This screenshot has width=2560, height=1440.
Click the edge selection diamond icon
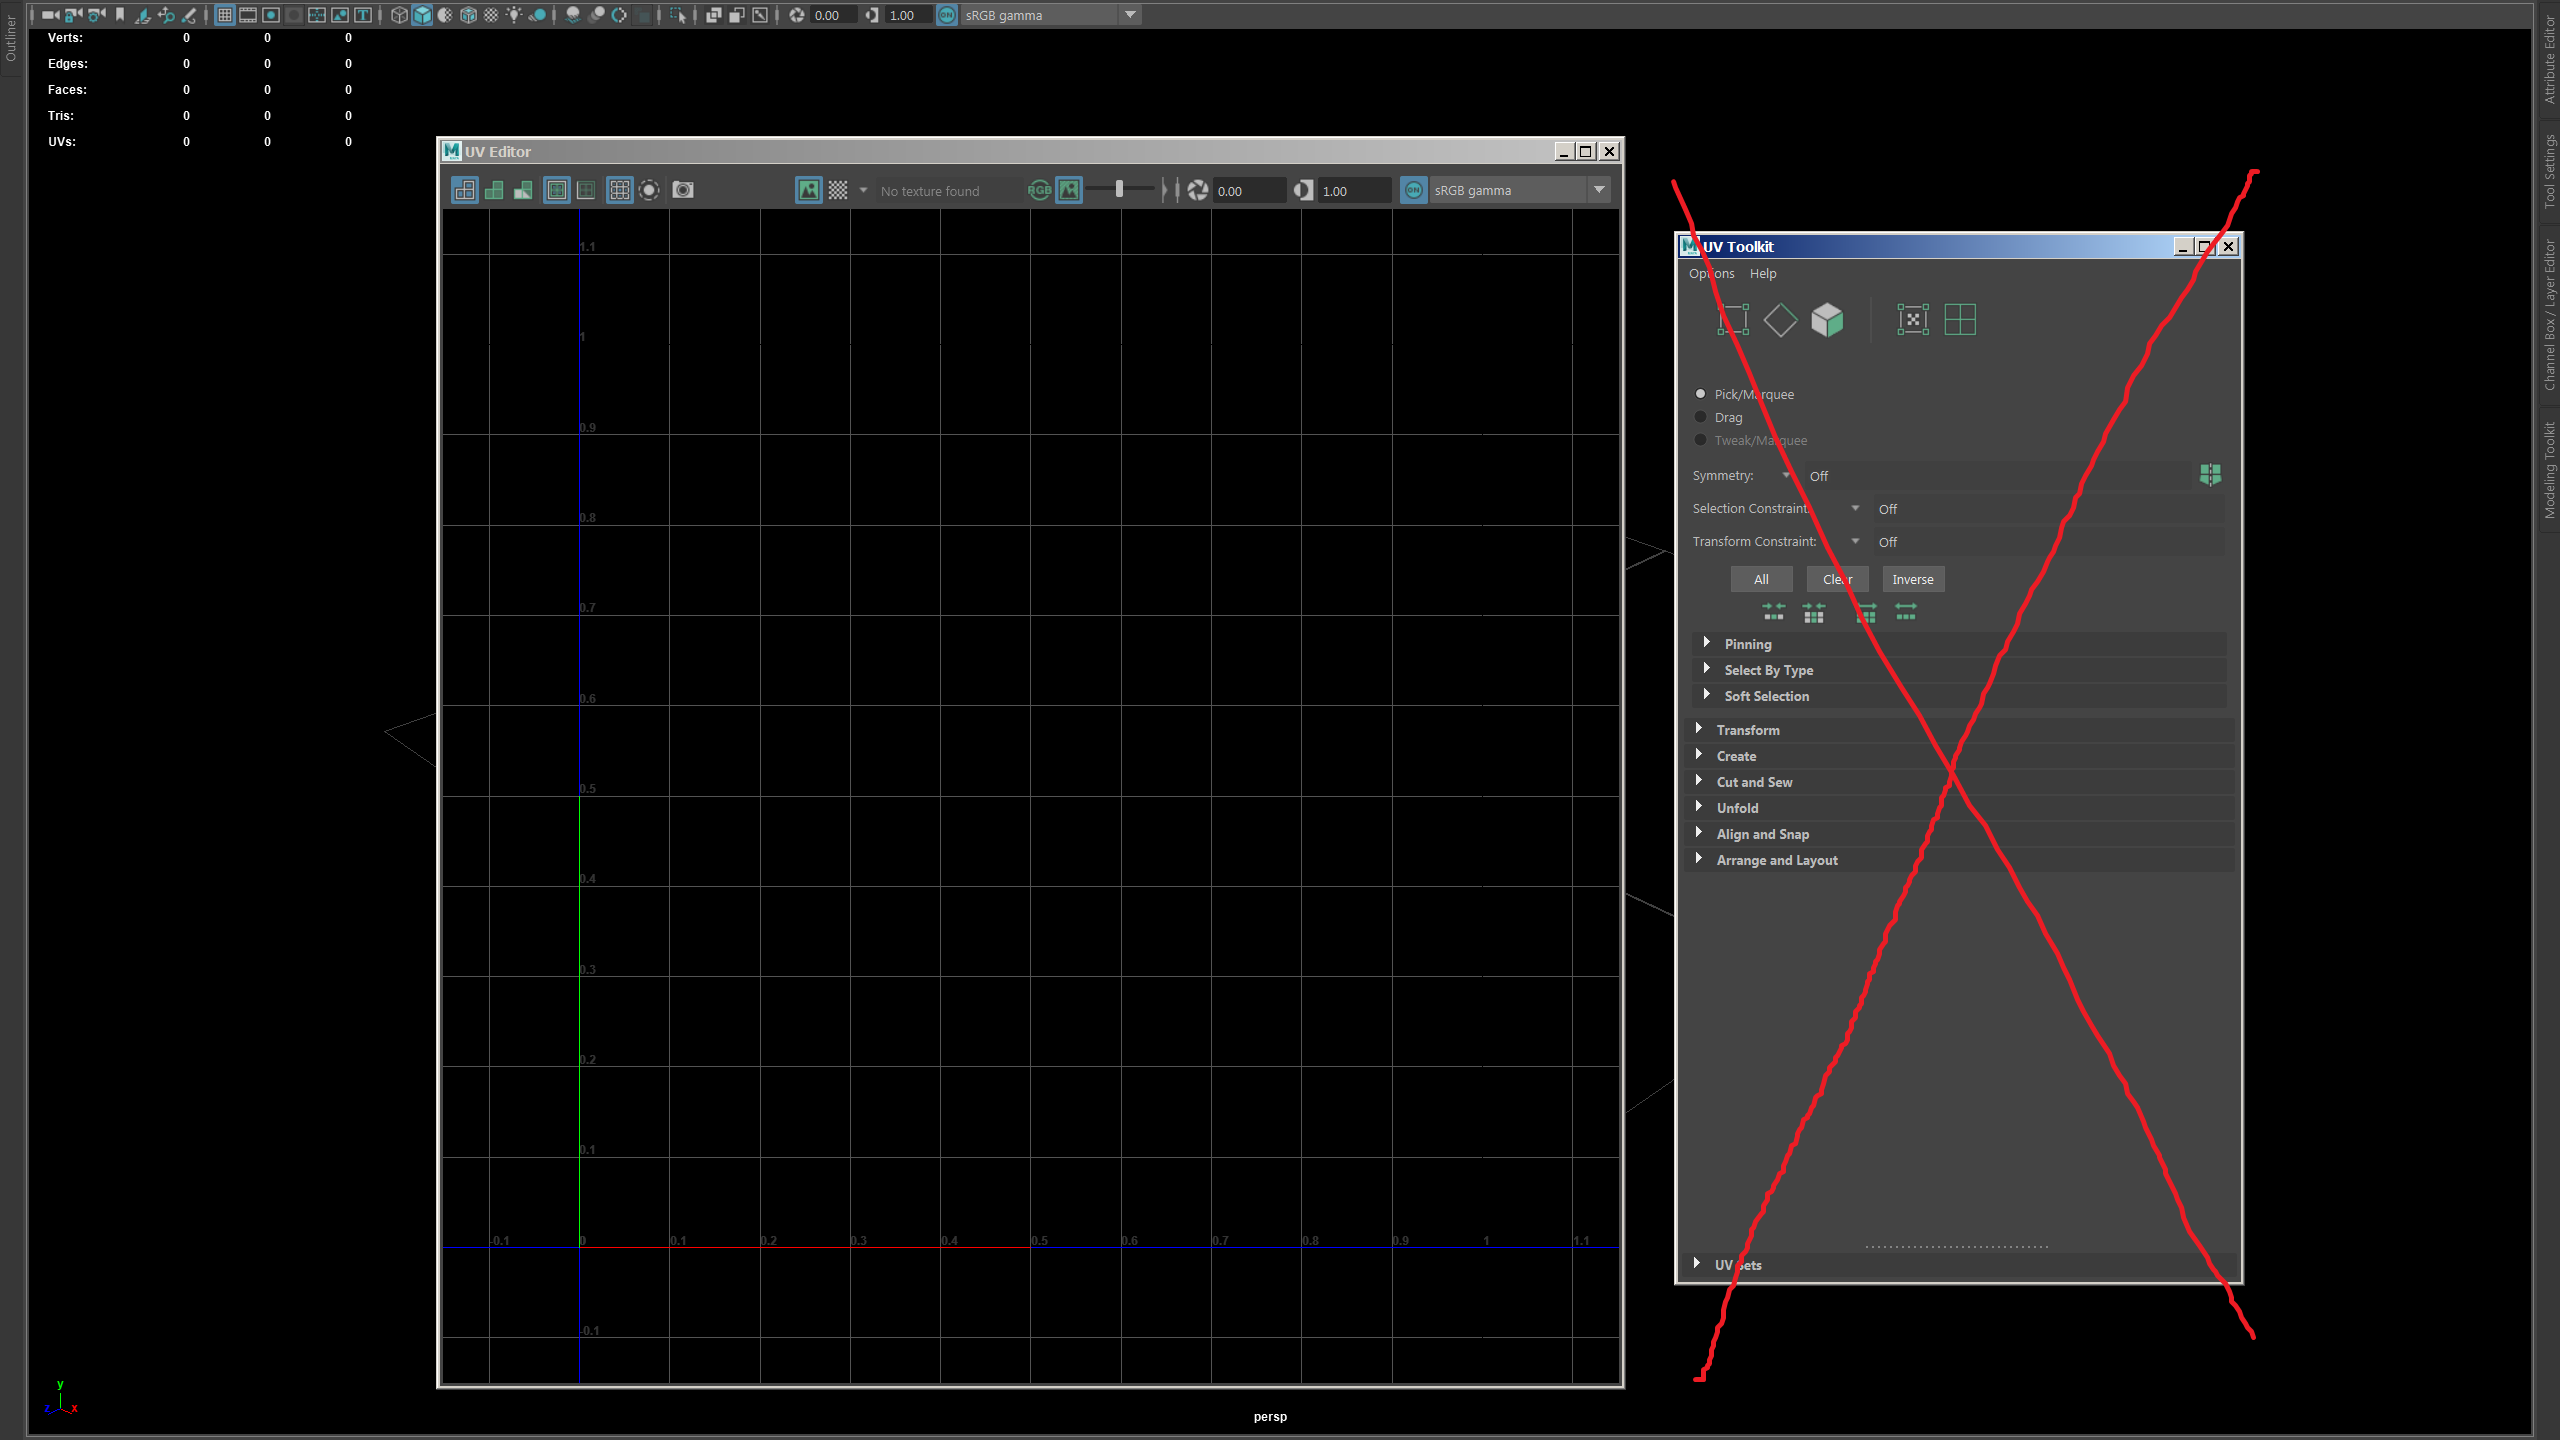(1780, 320)
